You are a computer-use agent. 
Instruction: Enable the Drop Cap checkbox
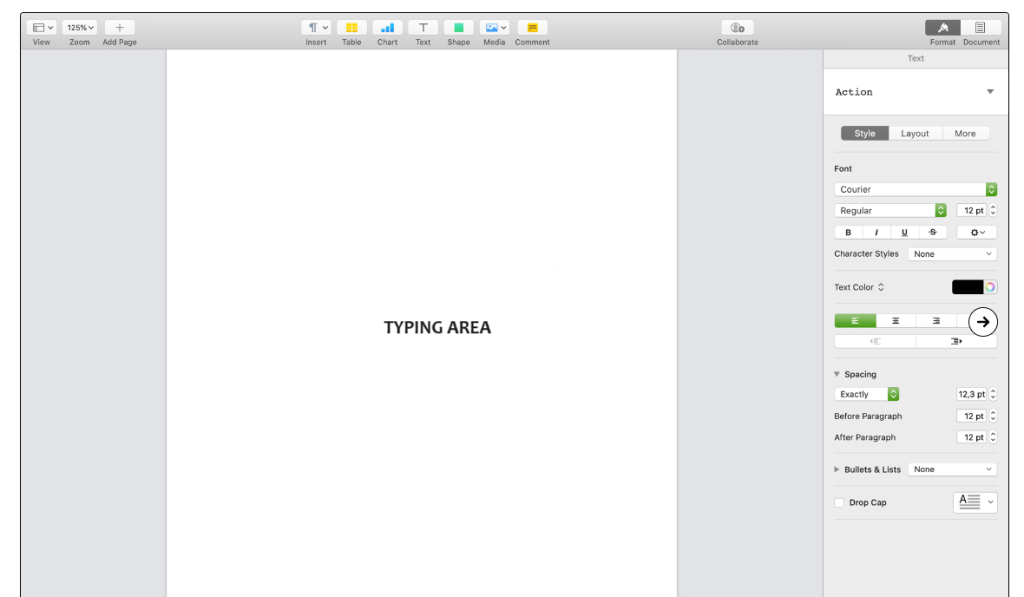pyautogui.click(x=839, y=503)
